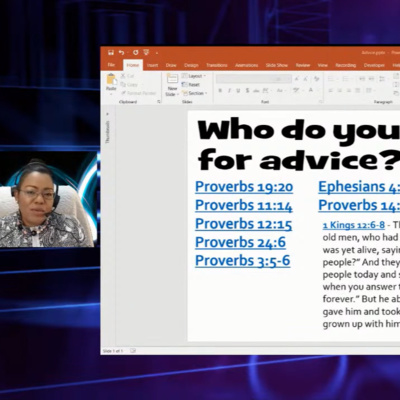Apply bulleted list formatting

pyautogui.click(x=332, y=79)
